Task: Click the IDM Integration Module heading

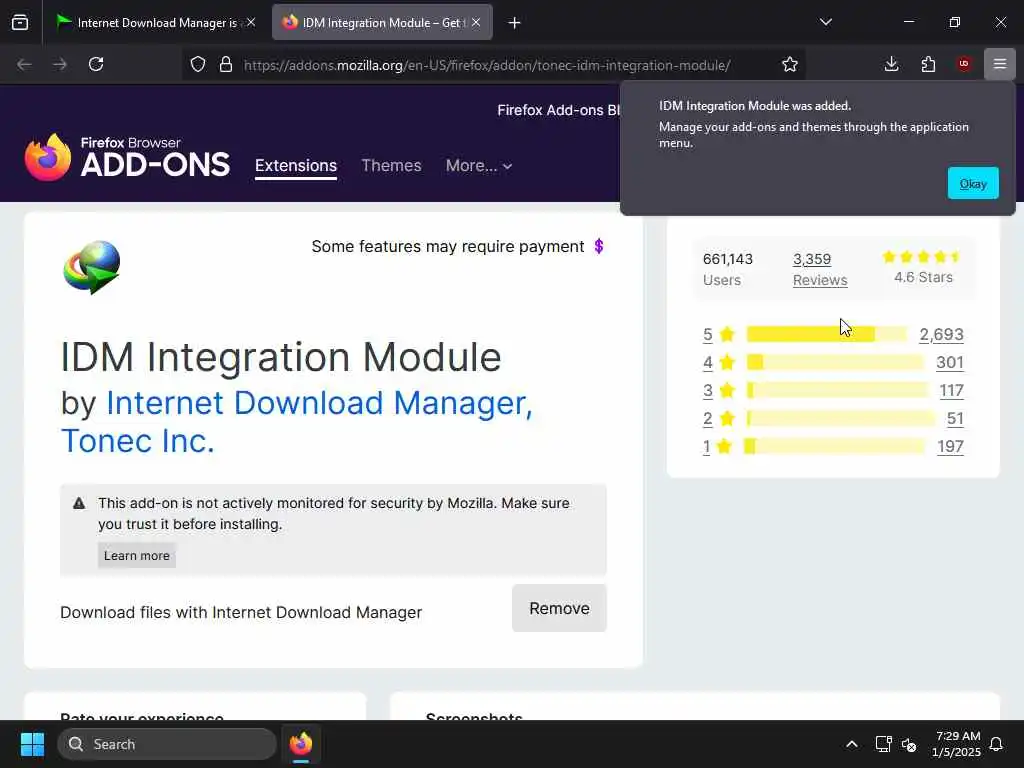Action: pyautogui.click(x=281, y=357)
